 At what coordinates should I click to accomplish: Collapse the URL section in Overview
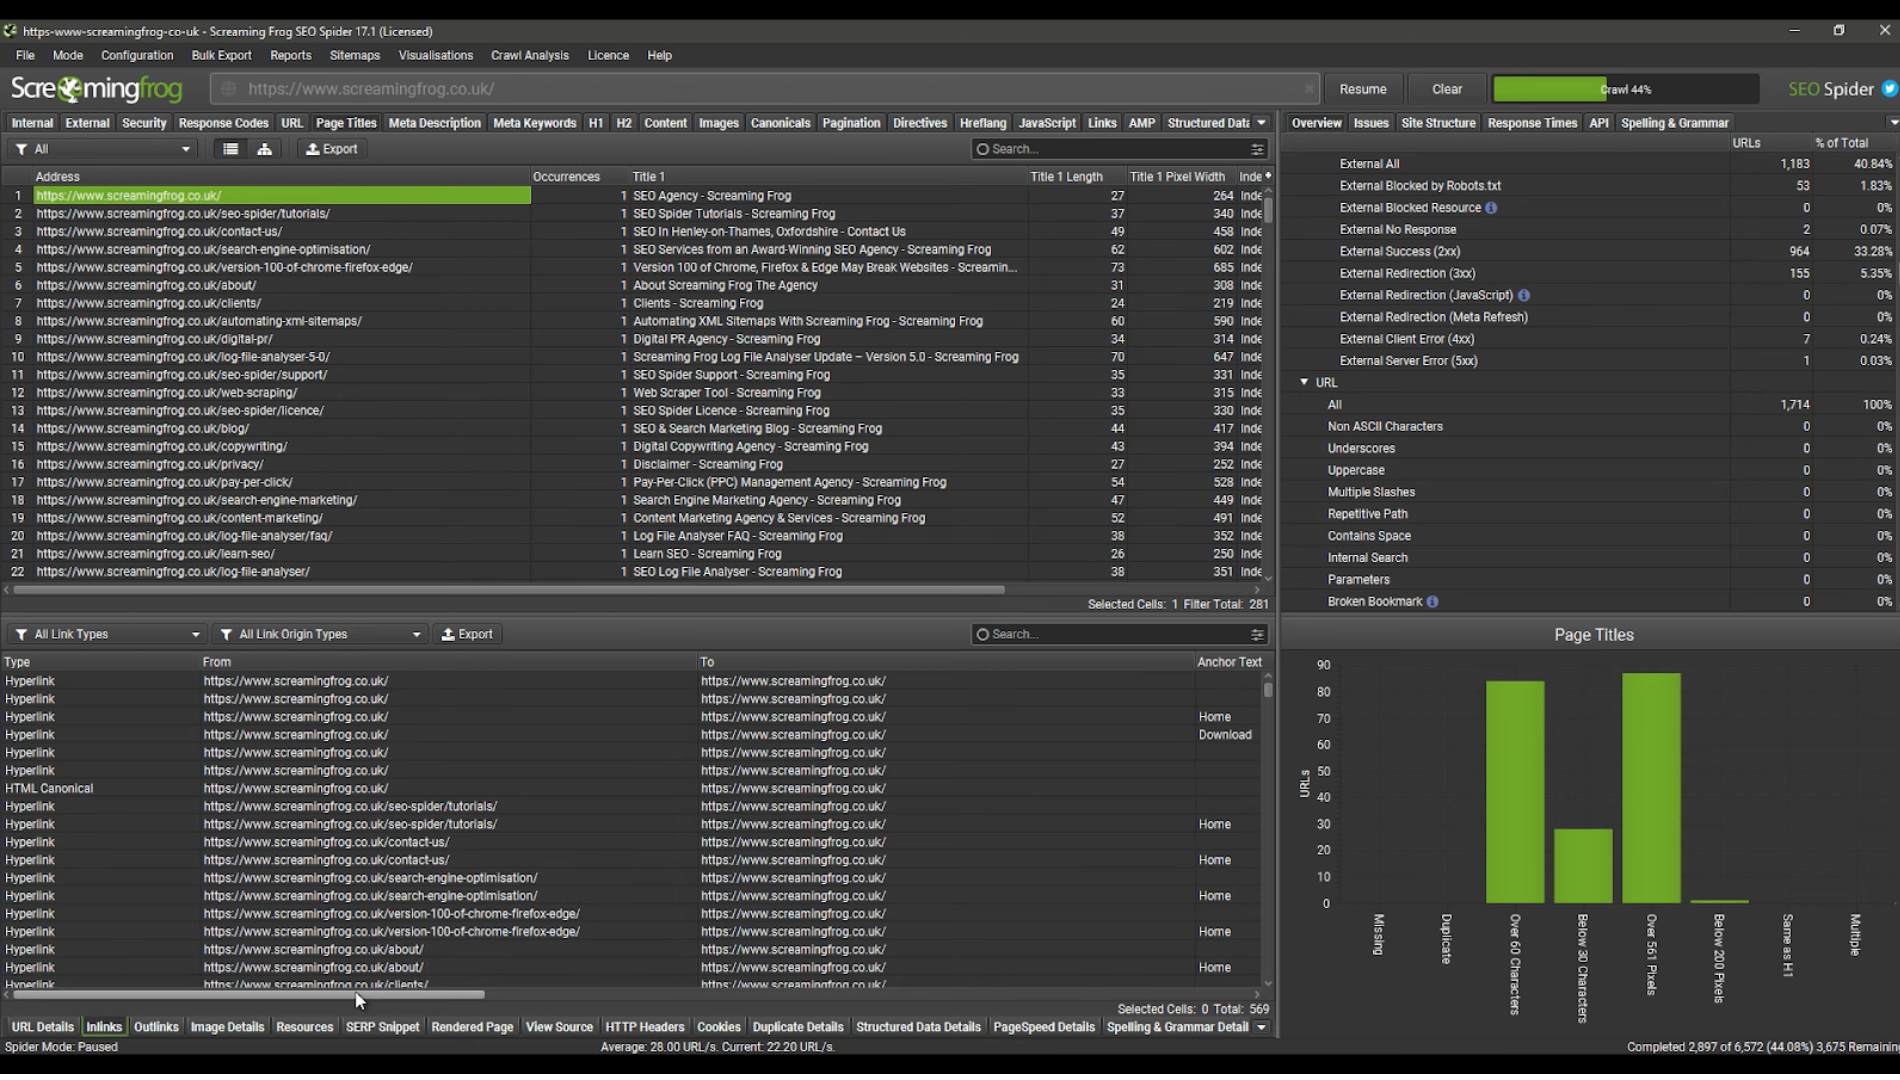point(1304,383)
